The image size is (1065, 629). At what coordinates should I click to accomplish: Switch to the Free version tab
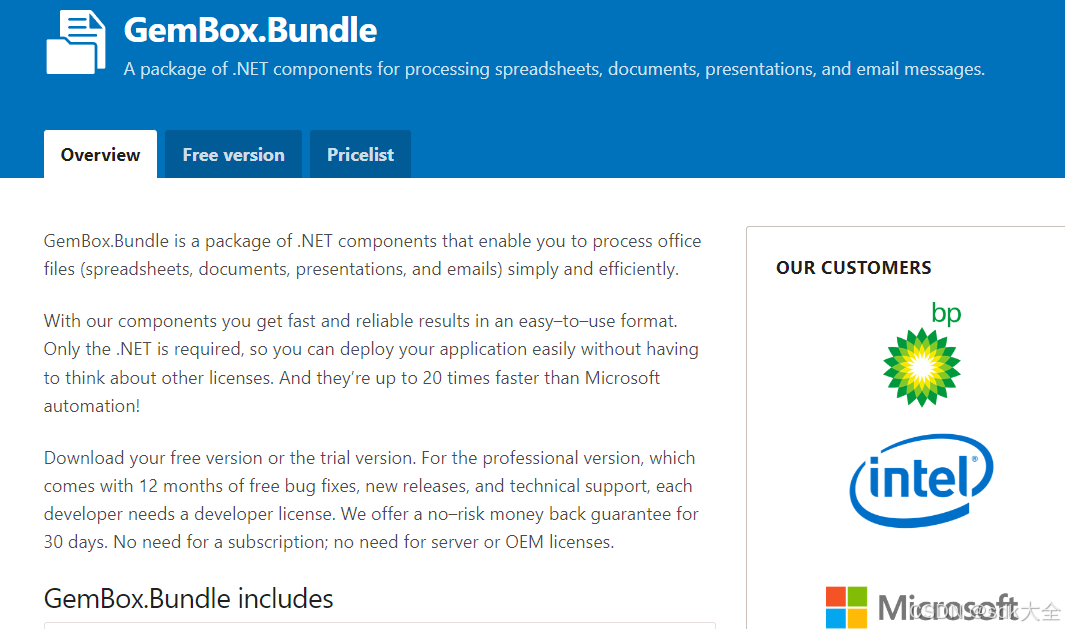pos(232,154)
